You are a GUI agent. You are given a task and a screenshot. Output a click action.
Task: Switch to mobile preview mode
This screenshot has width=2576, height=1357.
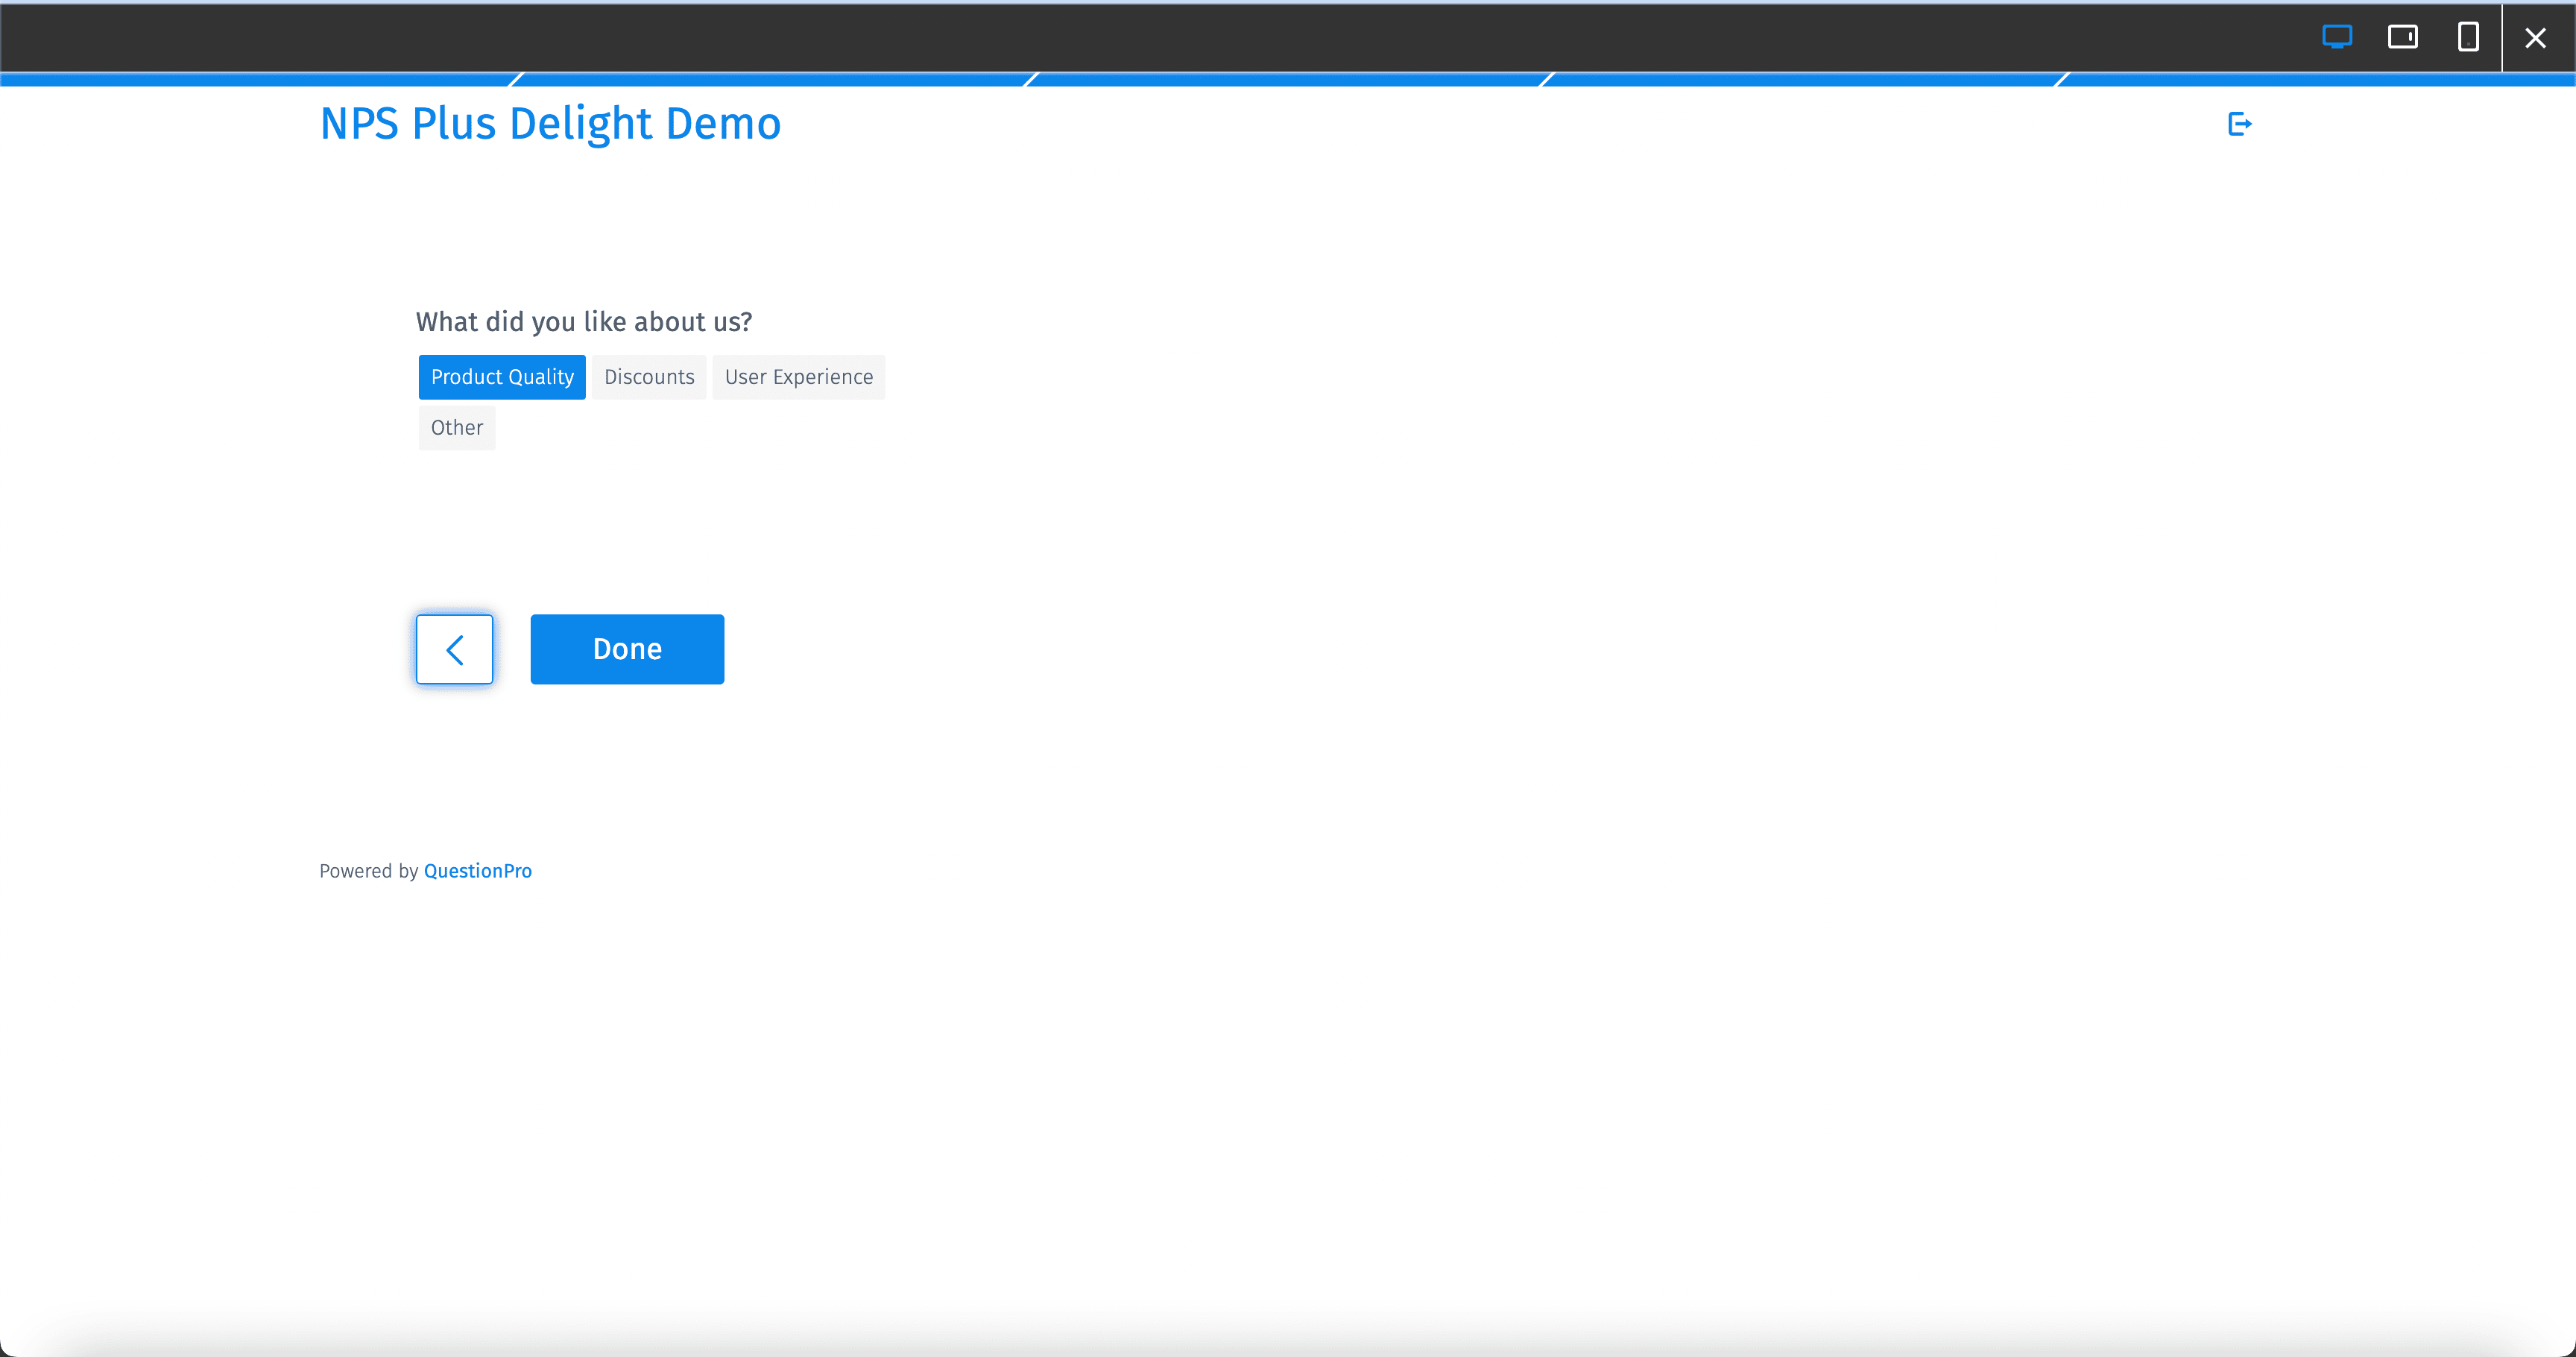2469,37
